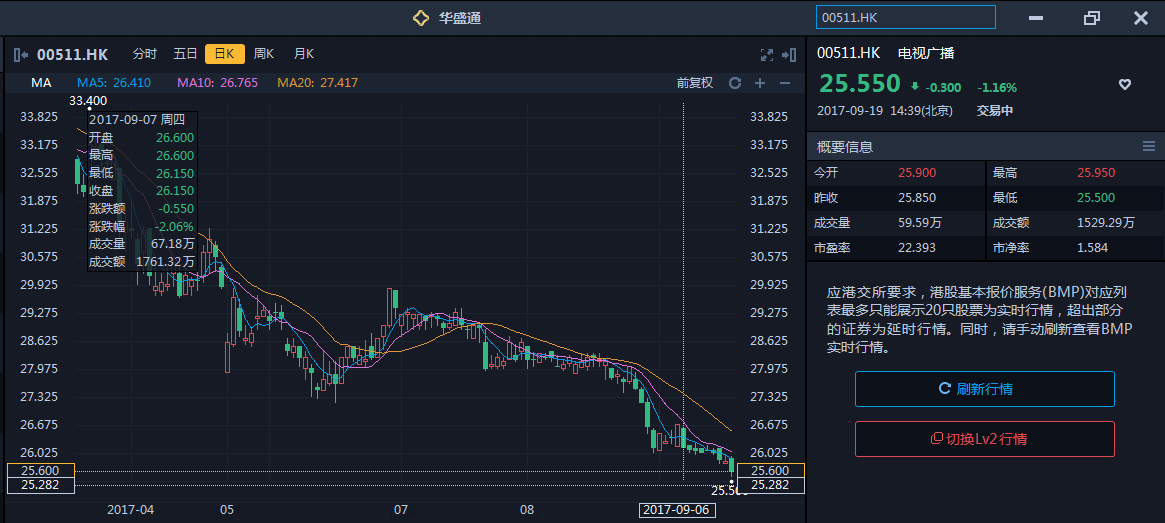Click the 刷新行情 button

pyautogui.click(x=984, y=389)
